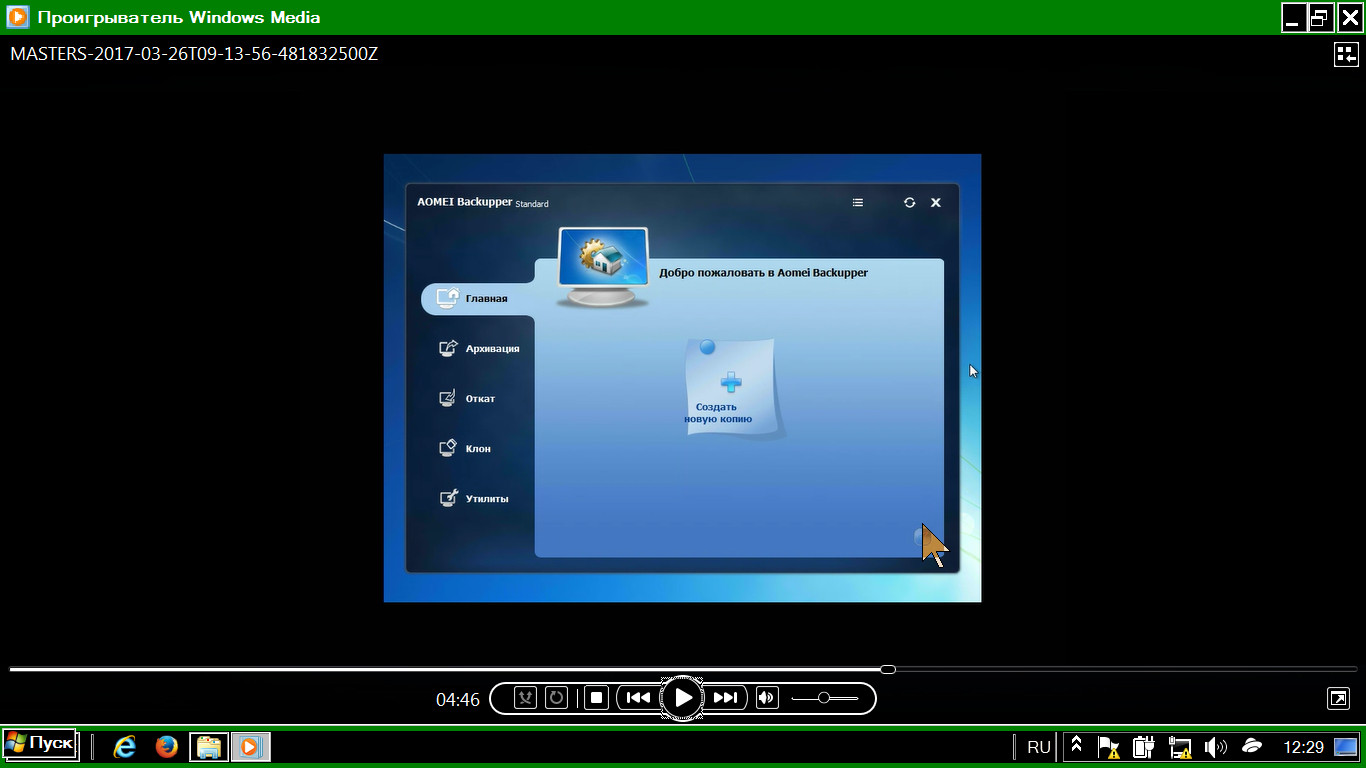The image size is (1366, 768).
Task: Start playback with the Play button
Action: [x=683, y=698]
